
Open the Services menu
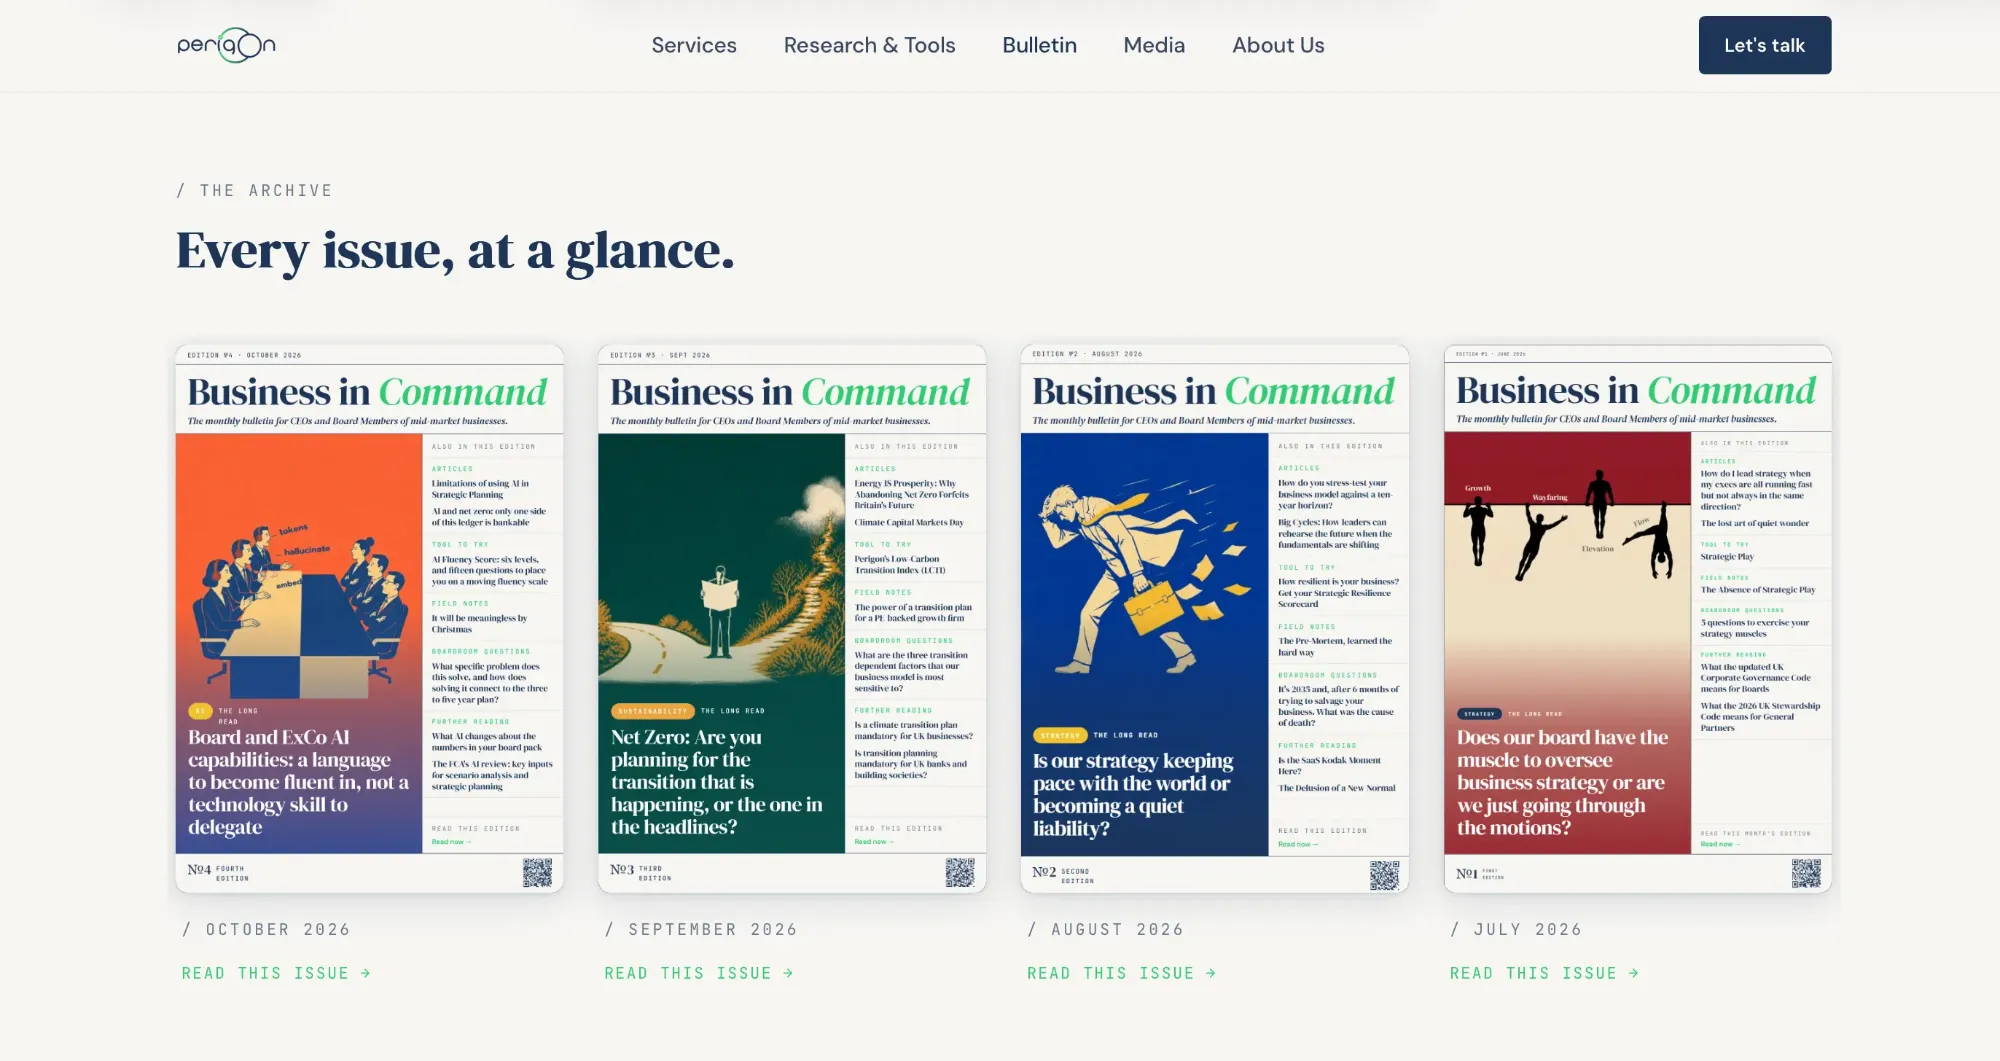694,45
